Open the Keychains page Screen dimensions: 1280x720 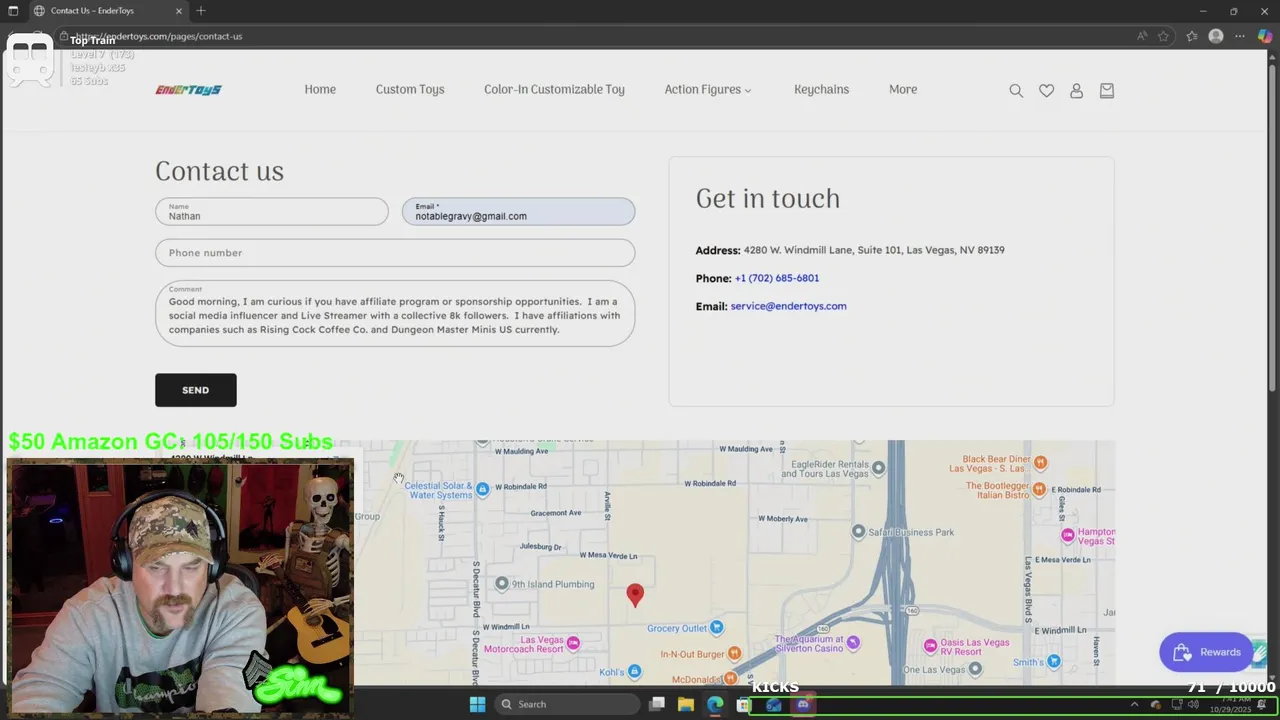point(821,90)
